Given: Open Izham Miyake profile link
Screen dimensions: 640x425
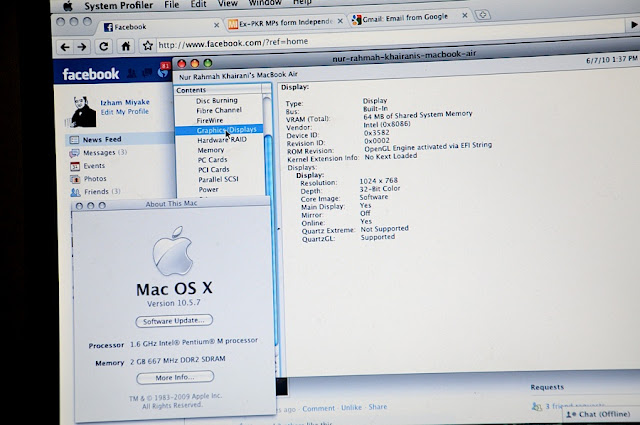Looking at the screenshot, I should pos(125,102).
